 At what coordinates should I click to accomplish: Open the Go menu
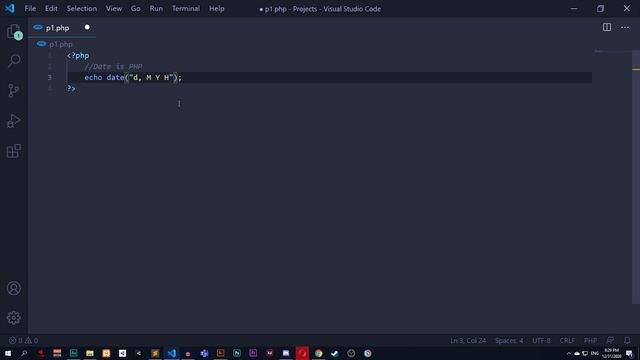pyautogui.click(x=136, y=9)
